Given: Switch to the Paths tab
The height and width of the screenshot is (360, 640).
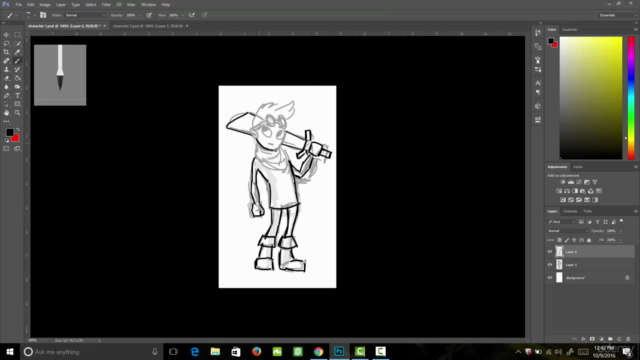Looking at the screenshot, I should pyautogui.click(x=588, y=211).
